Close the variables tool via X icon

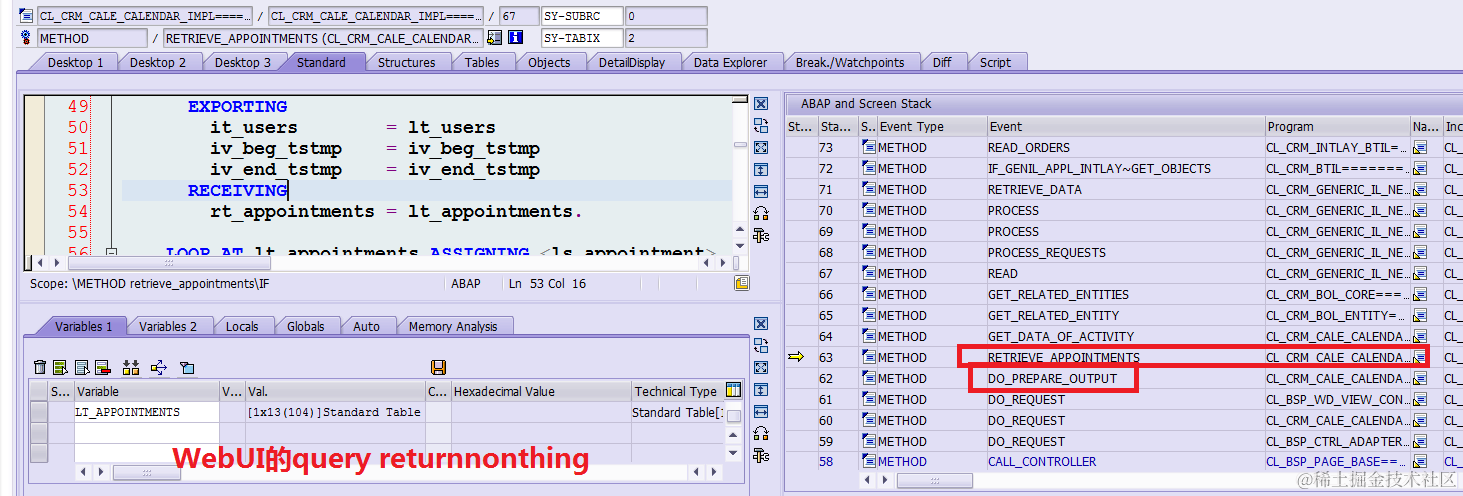[x=761, y=324]
